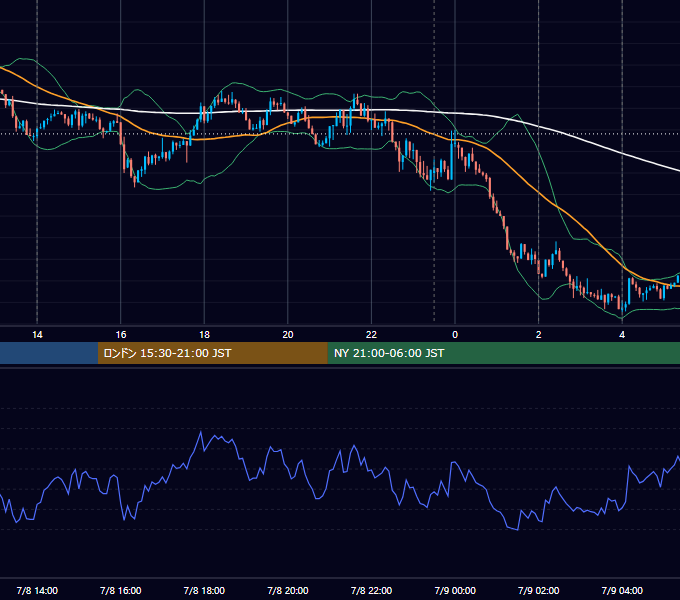
Task: Click the 7/9 04:00 indicator axis label
Action: coord(622,591)
